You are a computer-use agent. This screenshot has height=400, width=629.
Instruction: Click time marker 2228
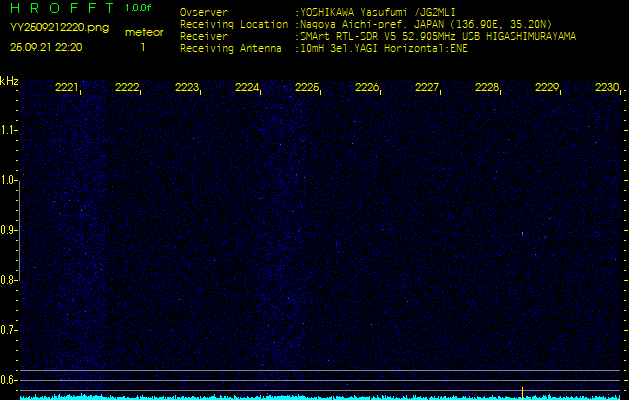point(487,87)
